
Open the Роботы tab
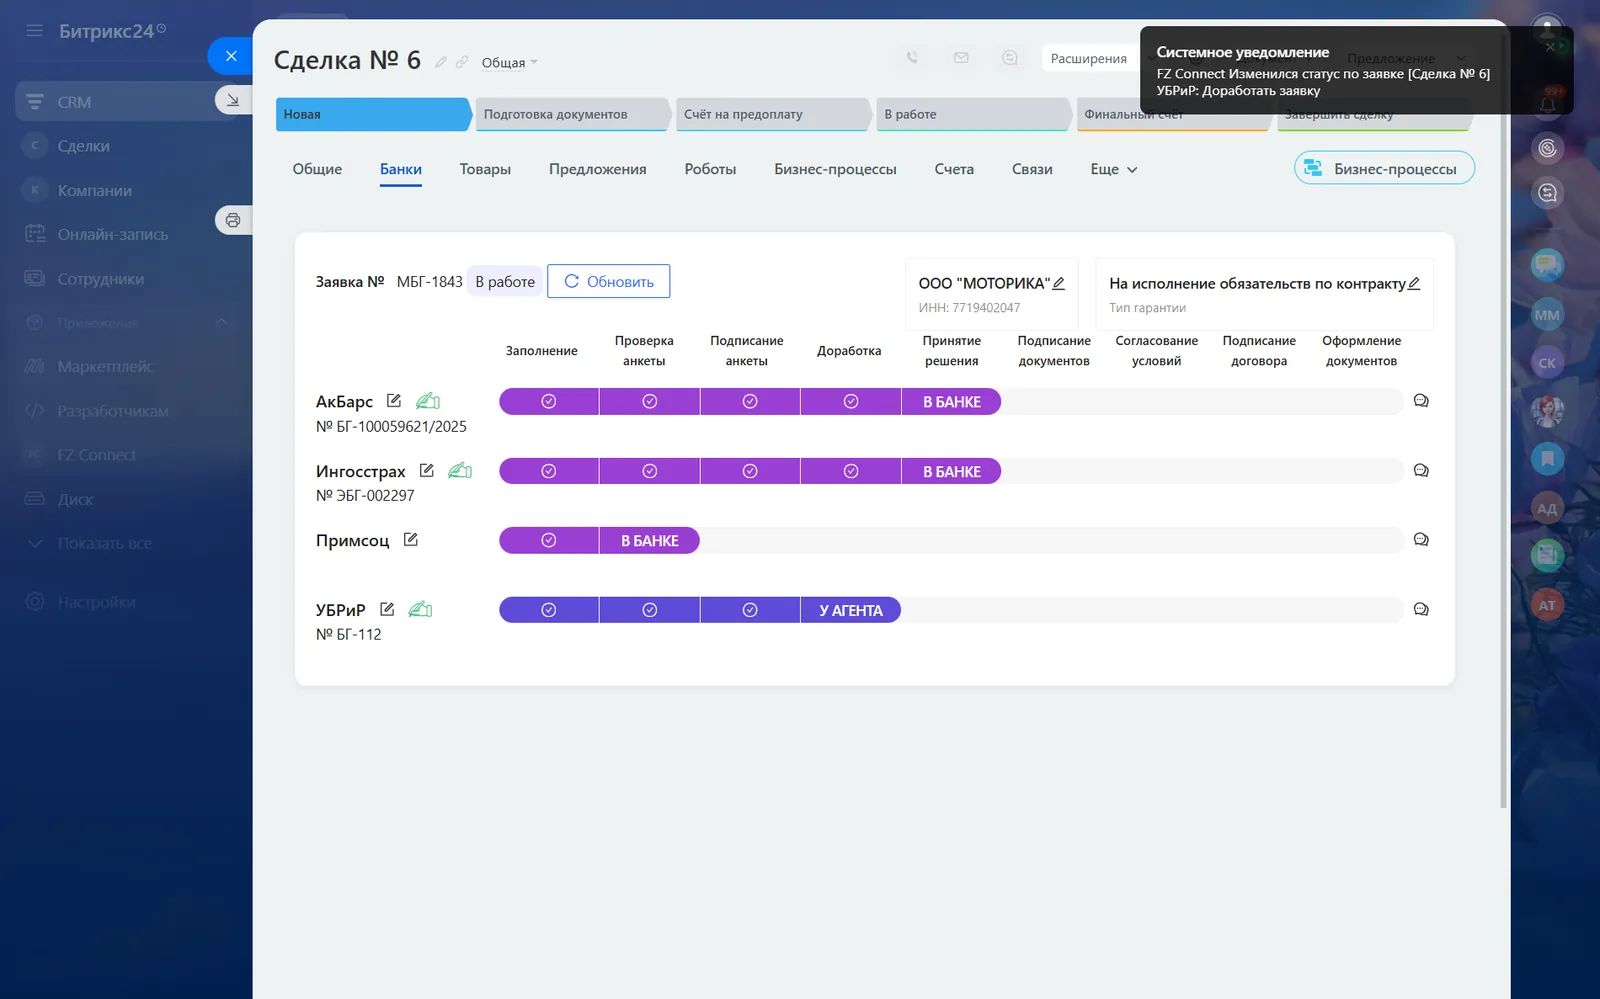point(710,170)
